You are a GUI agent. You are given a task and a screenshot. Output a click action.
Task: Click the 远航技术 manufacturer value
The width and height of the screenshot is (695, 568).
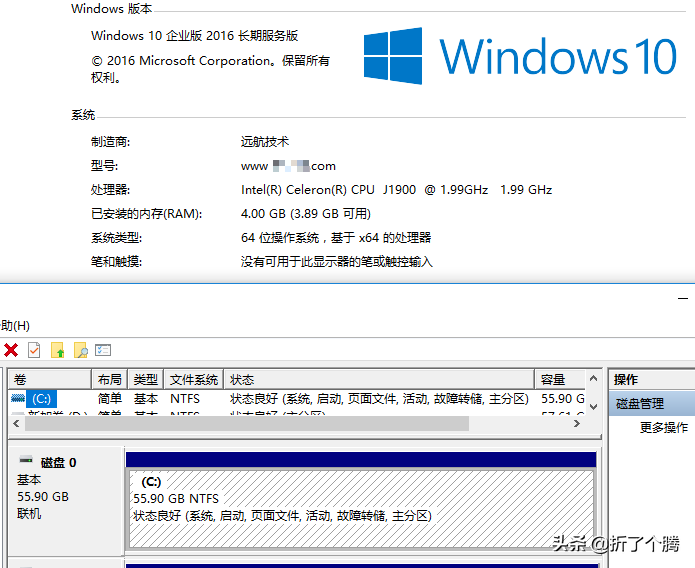(265, 142)
